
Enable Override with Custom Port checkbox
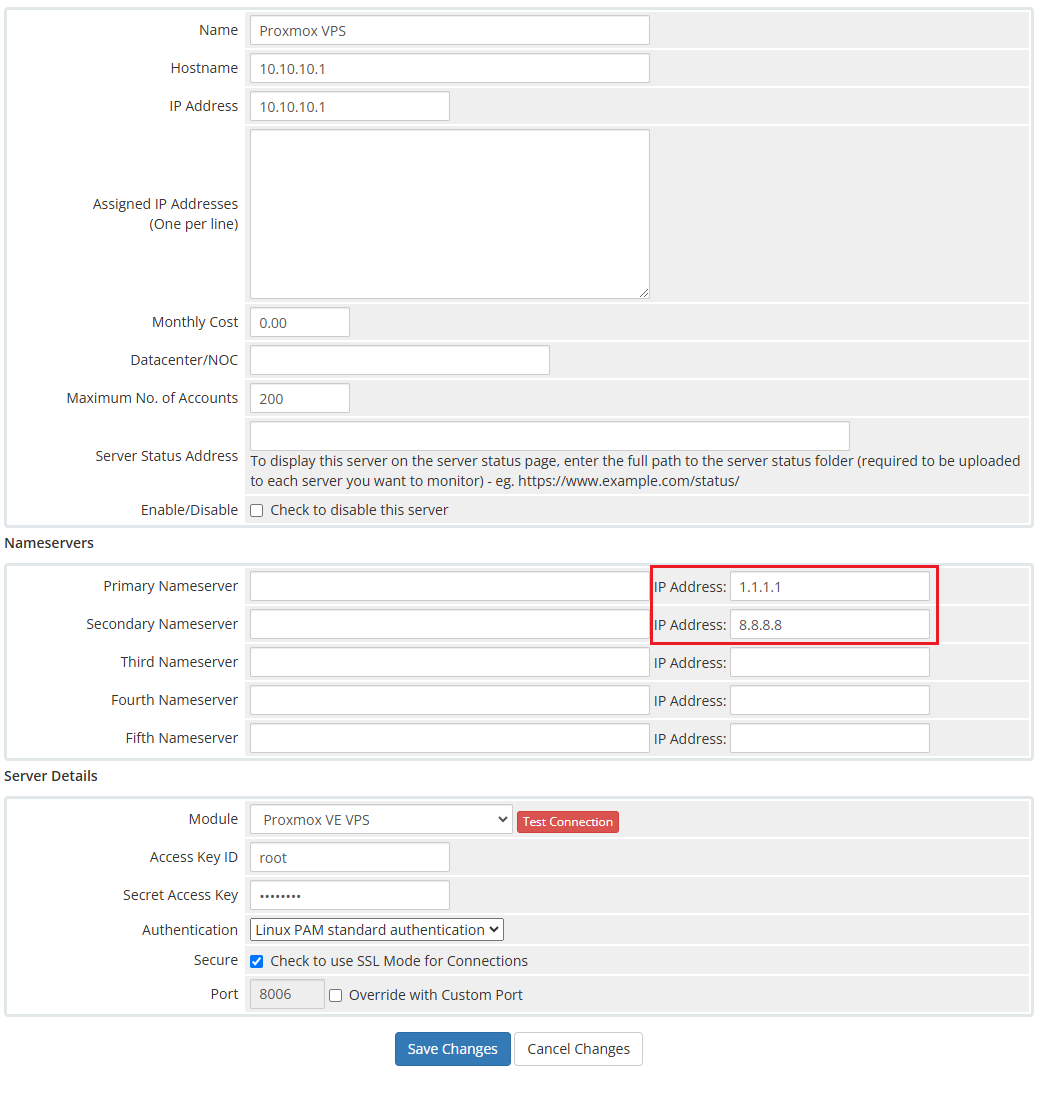(x=336, y=996)
